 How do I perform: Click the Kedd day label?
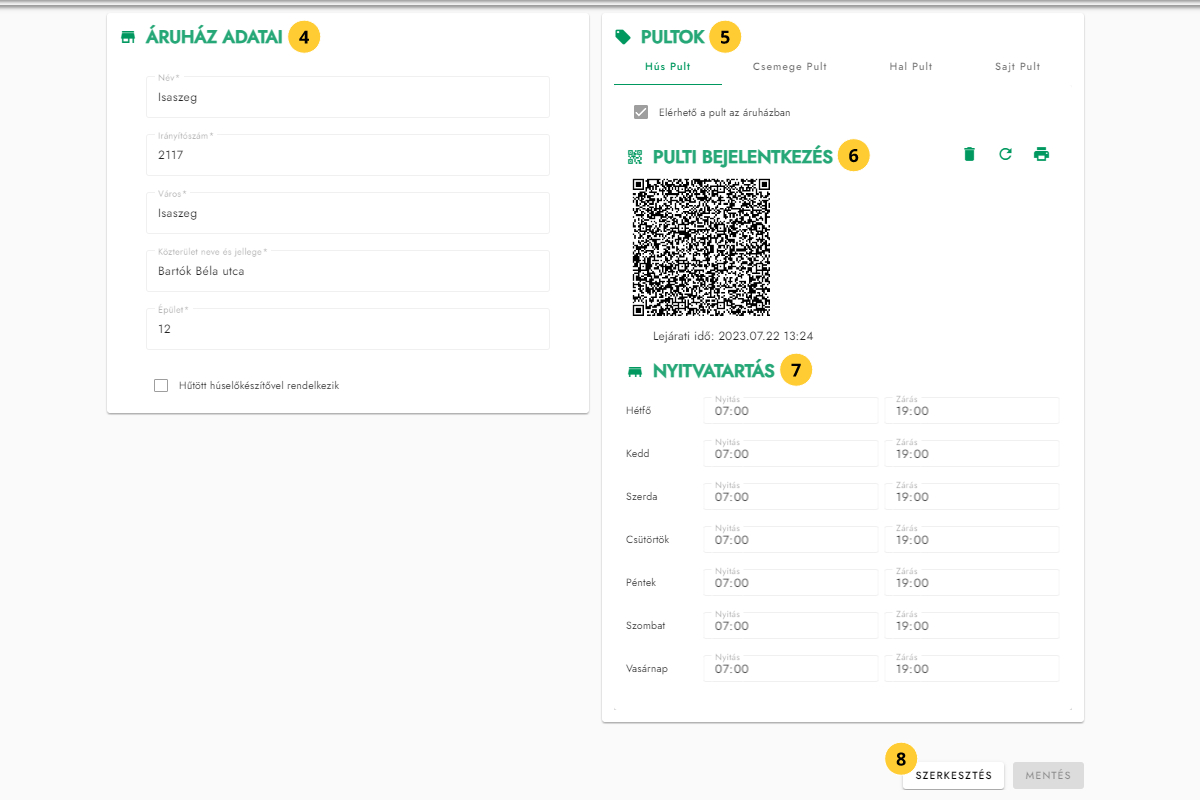pyautogui.click(x=637, y=454)
